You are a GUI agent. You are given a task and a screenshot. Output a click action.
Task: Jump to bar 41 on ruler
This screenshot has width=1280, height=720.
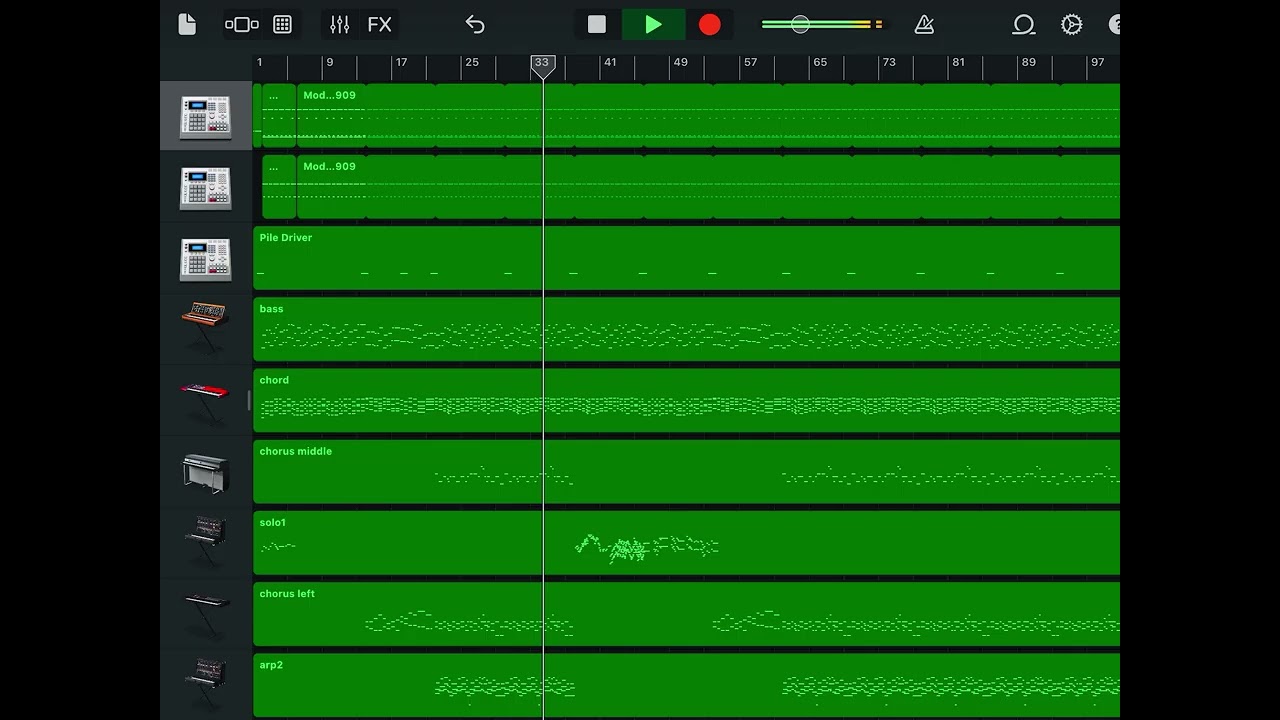[x=610, y=62]
